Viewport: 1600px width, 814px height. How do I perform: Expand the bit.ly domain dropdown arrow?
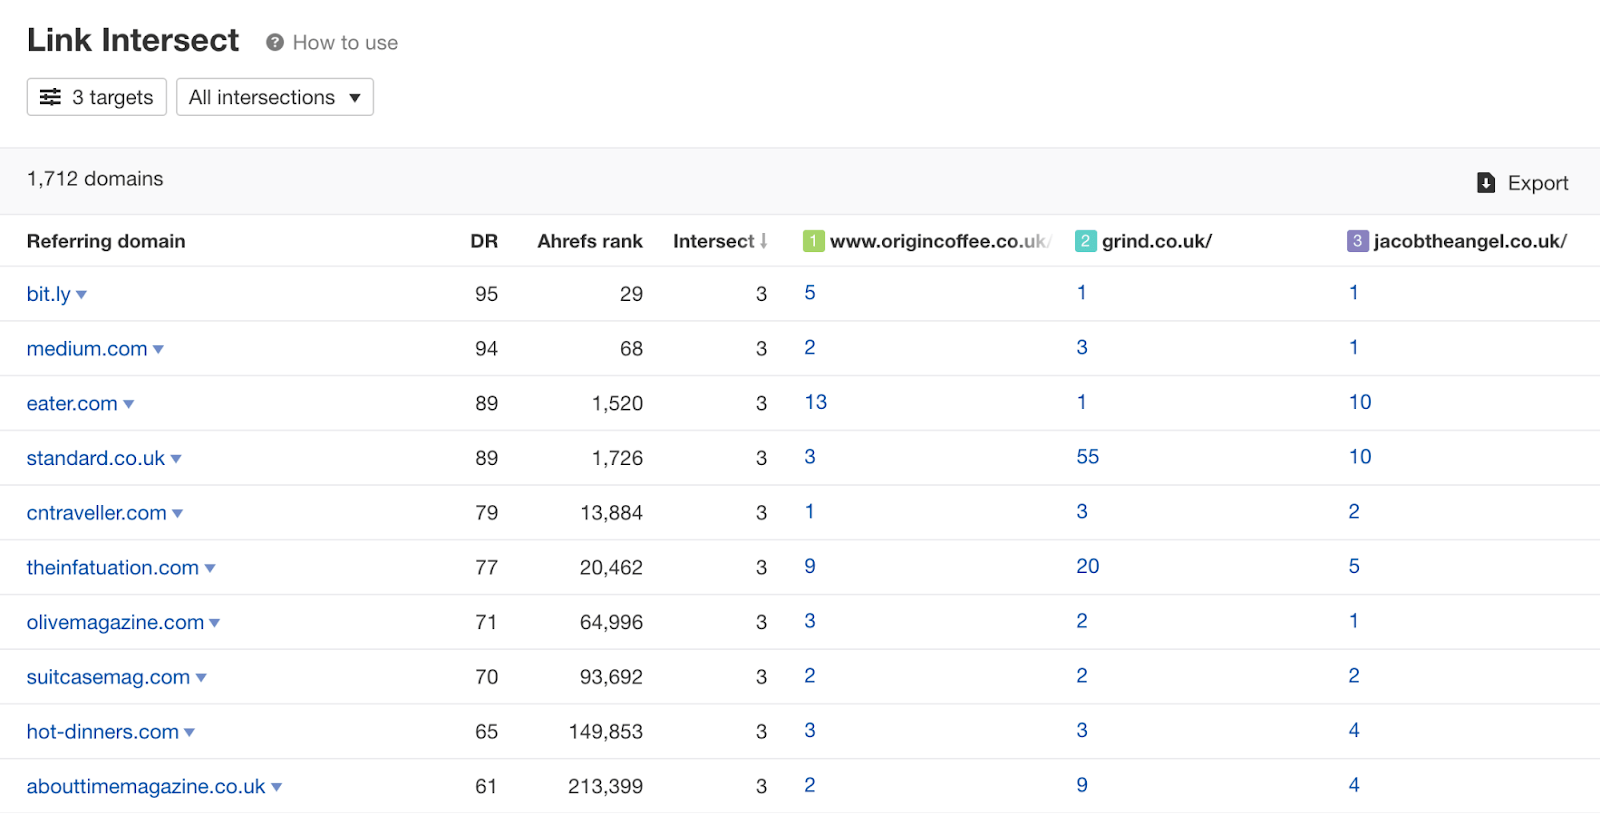coord(82,295)
